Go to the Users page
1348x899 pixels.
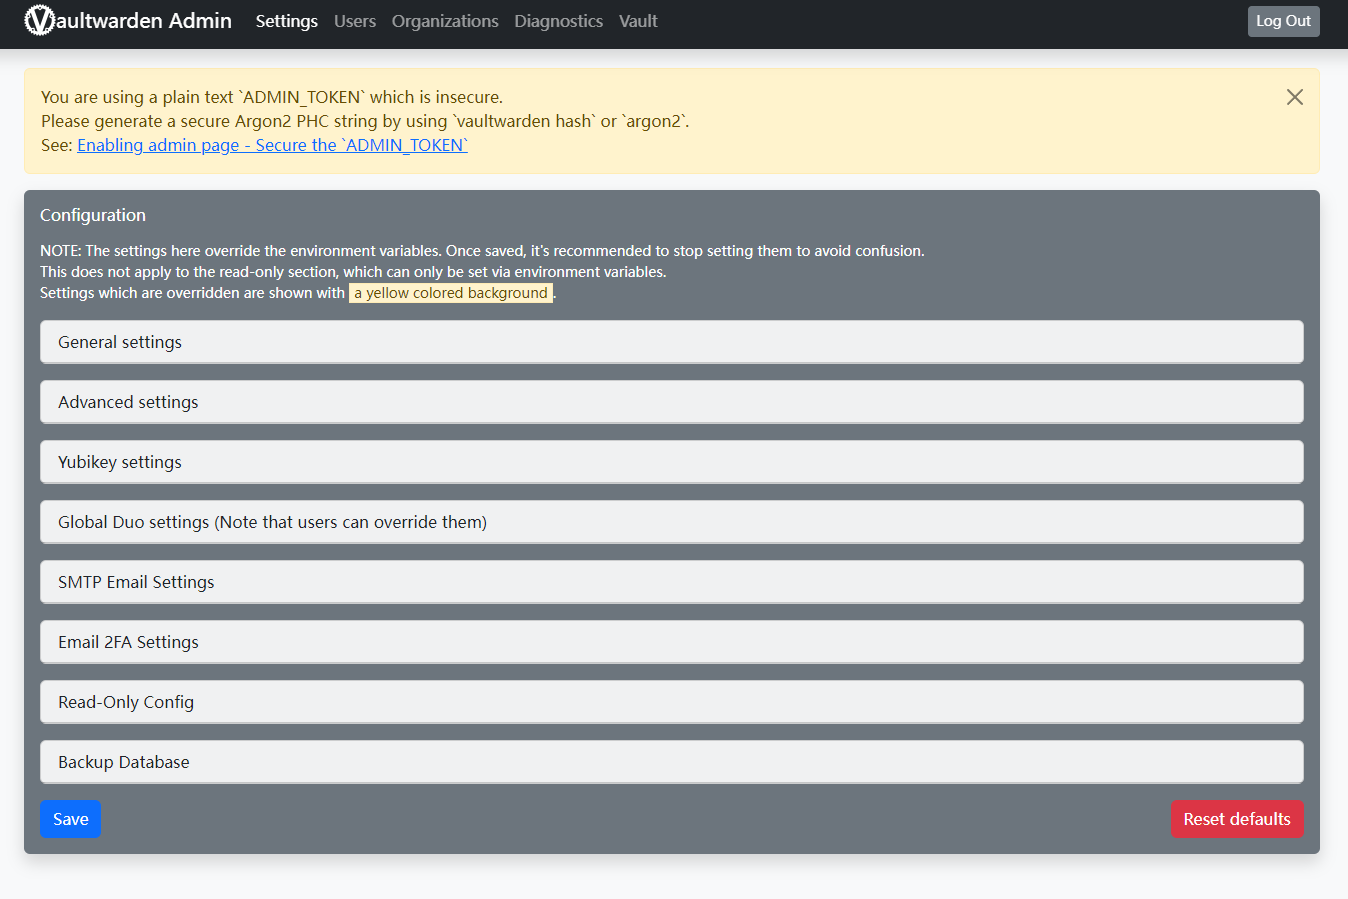point(354,21)
